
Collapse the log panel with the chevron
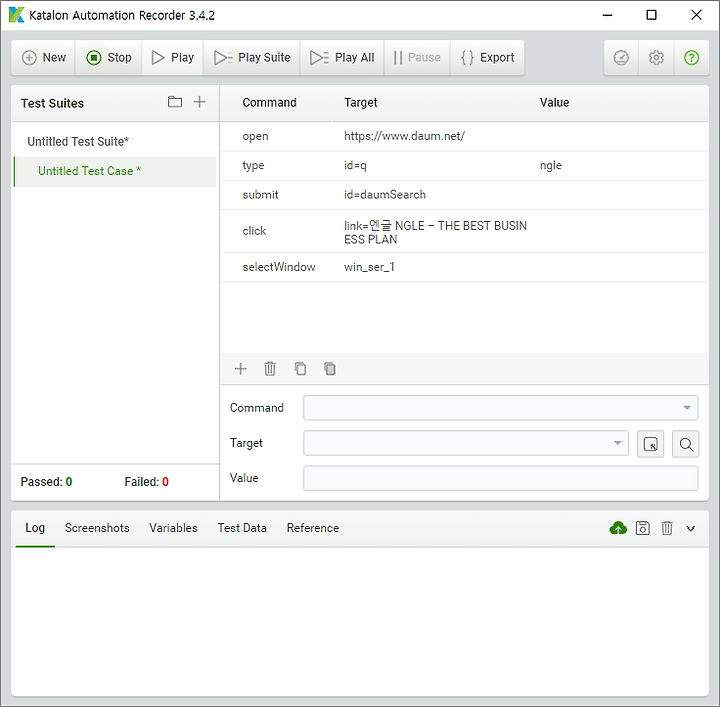pos(691,528)
